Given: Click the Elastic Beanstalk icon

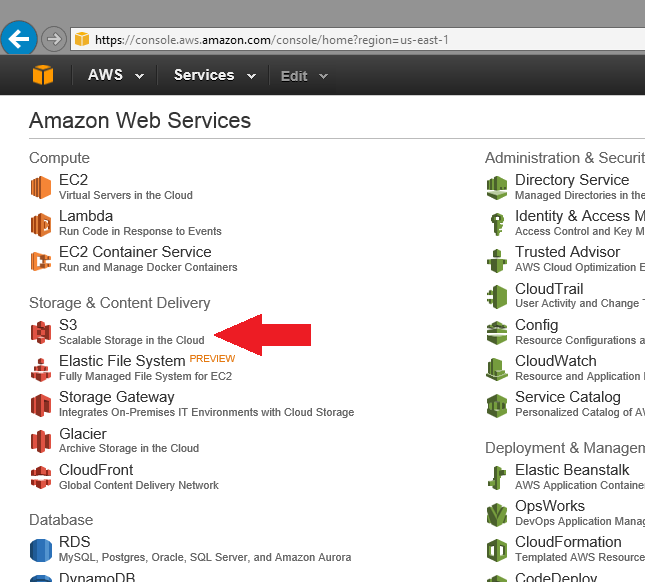Looking at the screenshot, I should [x=497, y=478].
